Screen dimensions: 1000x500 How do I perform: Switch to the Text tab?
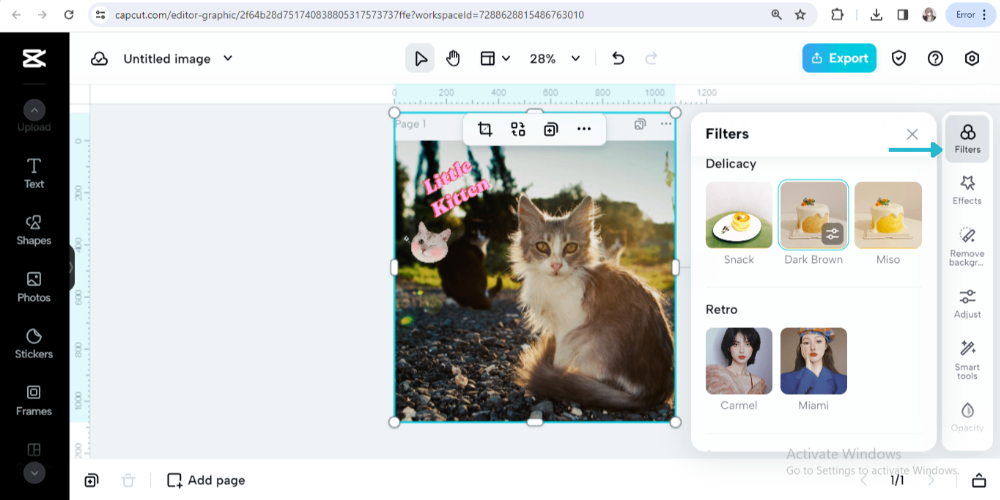[x=34, y=173]
